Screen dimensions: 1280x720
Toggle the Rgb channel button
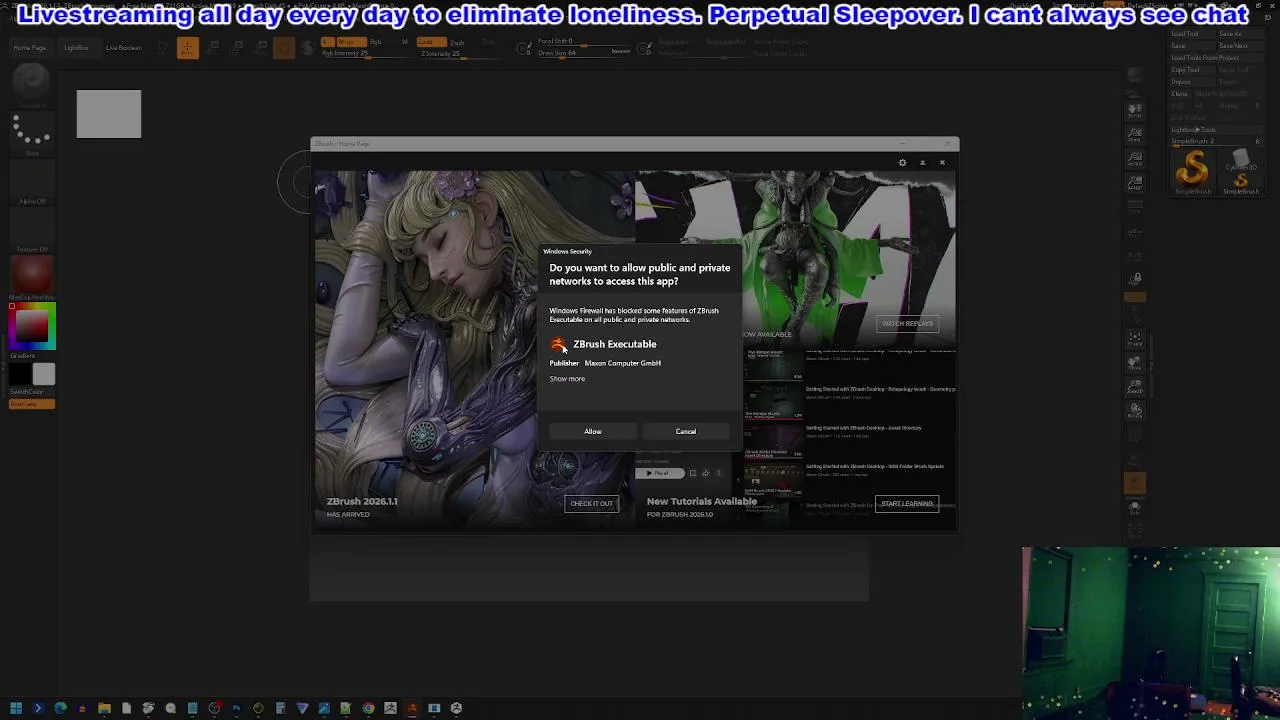click(376, 42)
